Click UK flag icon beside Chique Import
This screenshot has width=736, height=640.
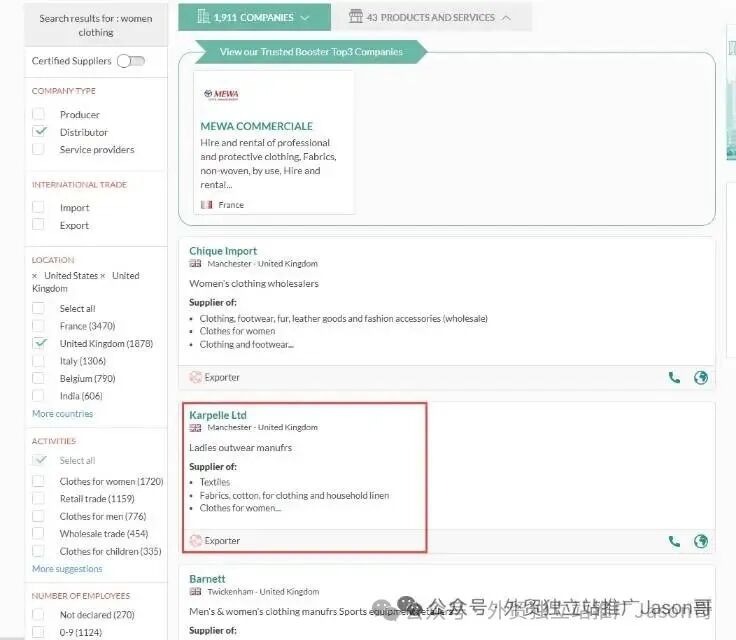pos(195,263)
